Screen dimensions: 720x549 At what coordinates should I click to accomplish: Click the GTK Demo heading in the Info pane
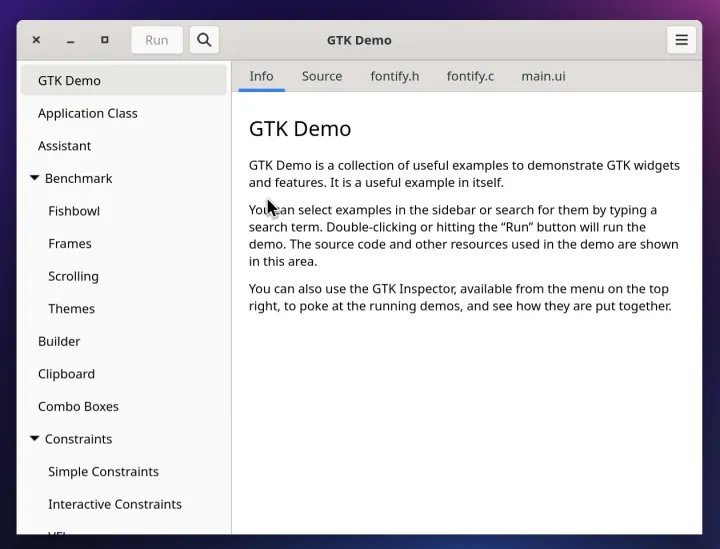click(300, 129)
